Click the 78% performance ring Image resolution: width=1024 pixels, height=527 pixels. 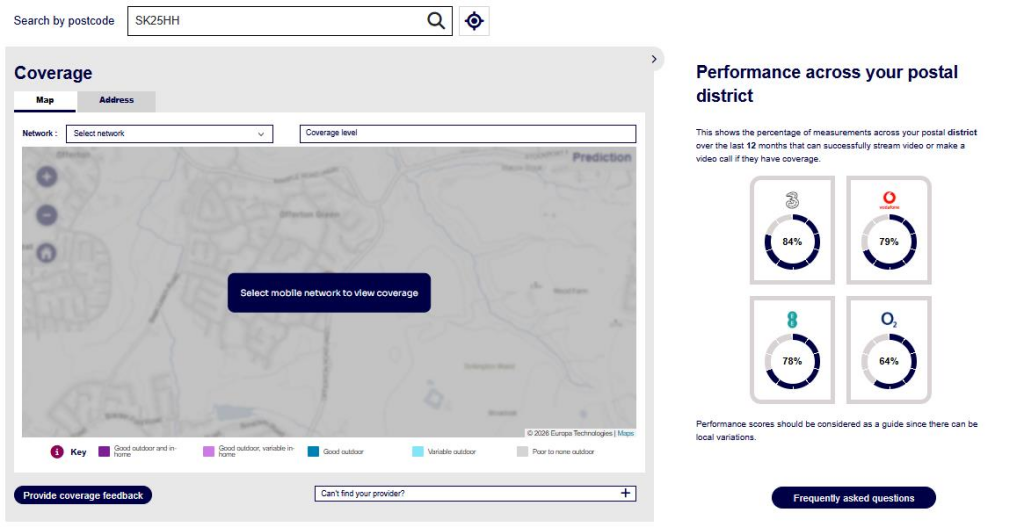[x=792, y=361]
